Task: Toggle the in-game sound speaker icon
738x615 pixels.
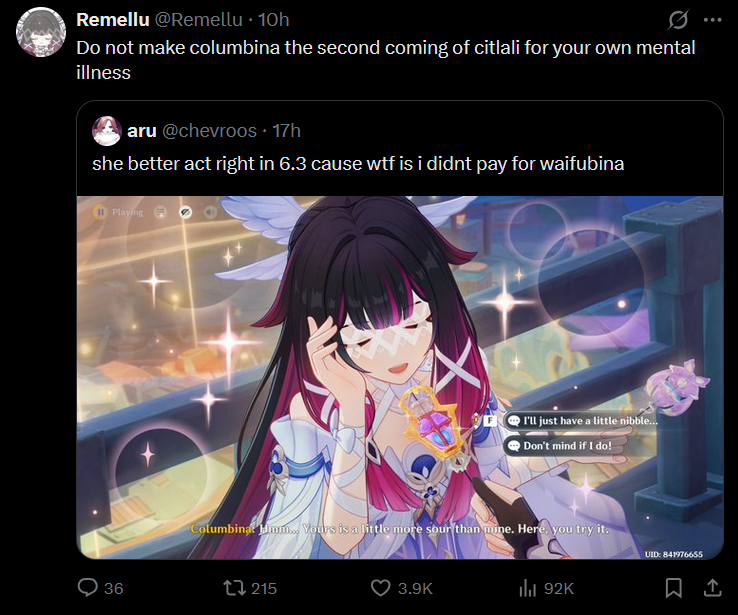Action: 210,213
